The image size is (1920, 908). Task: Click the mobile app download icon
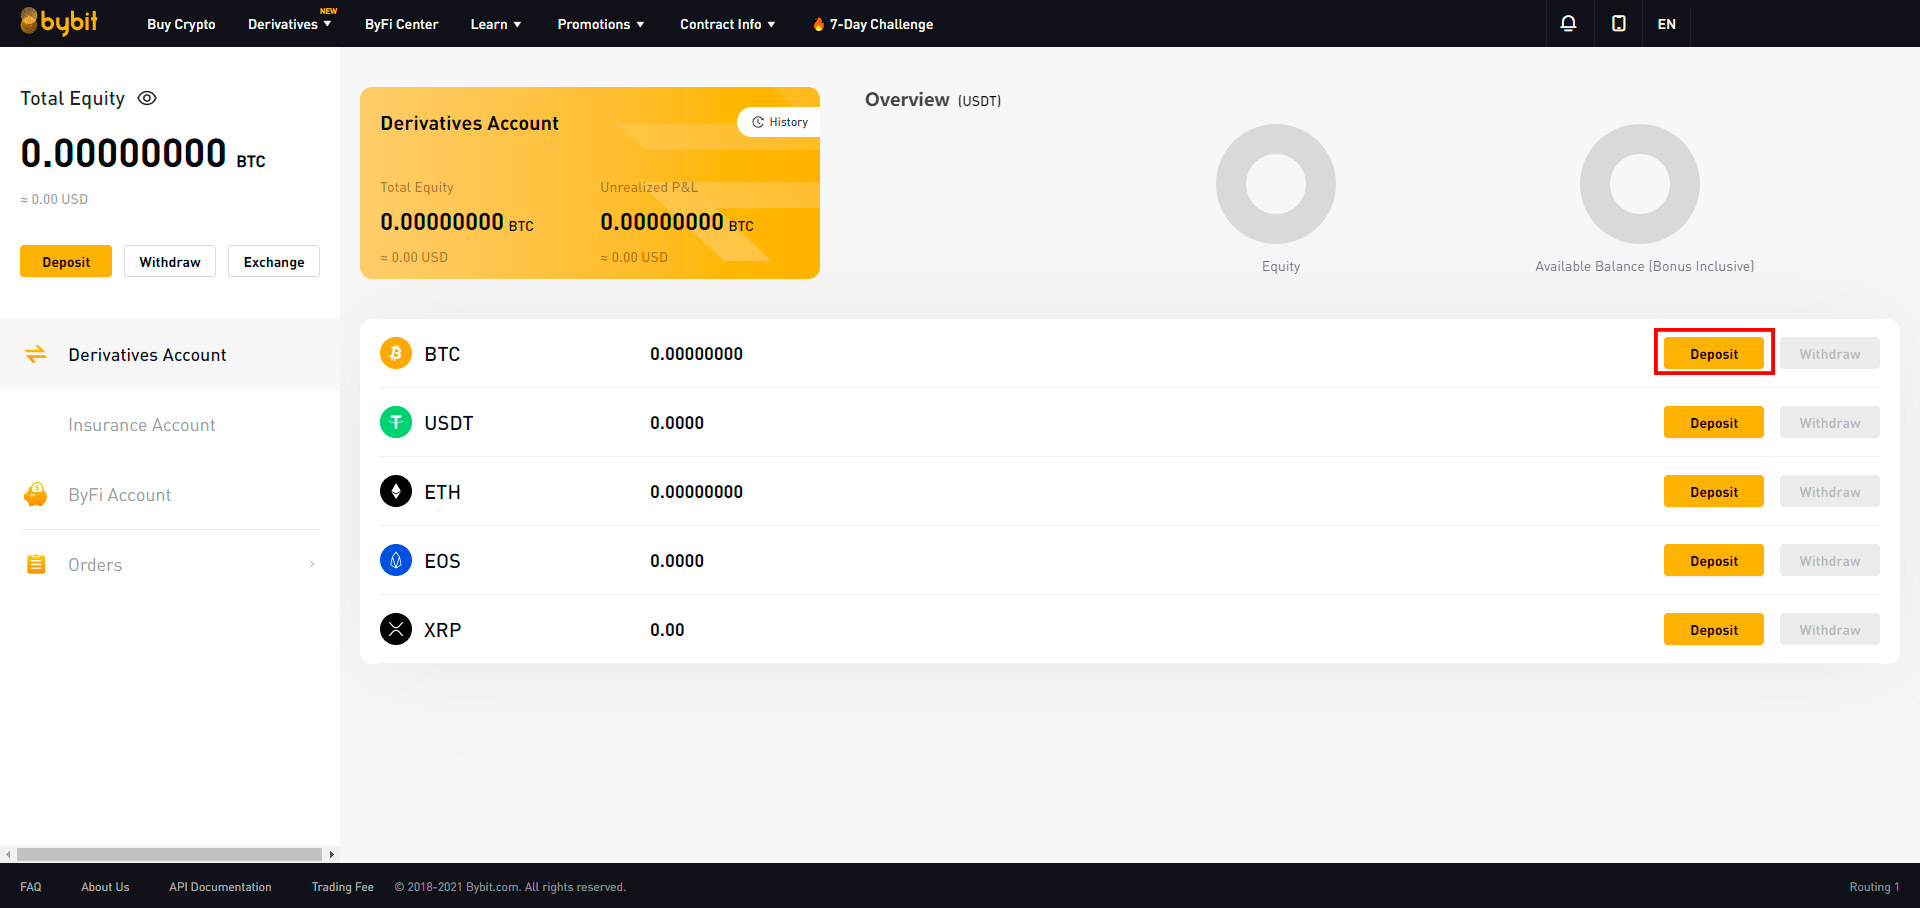point(1618,23)
